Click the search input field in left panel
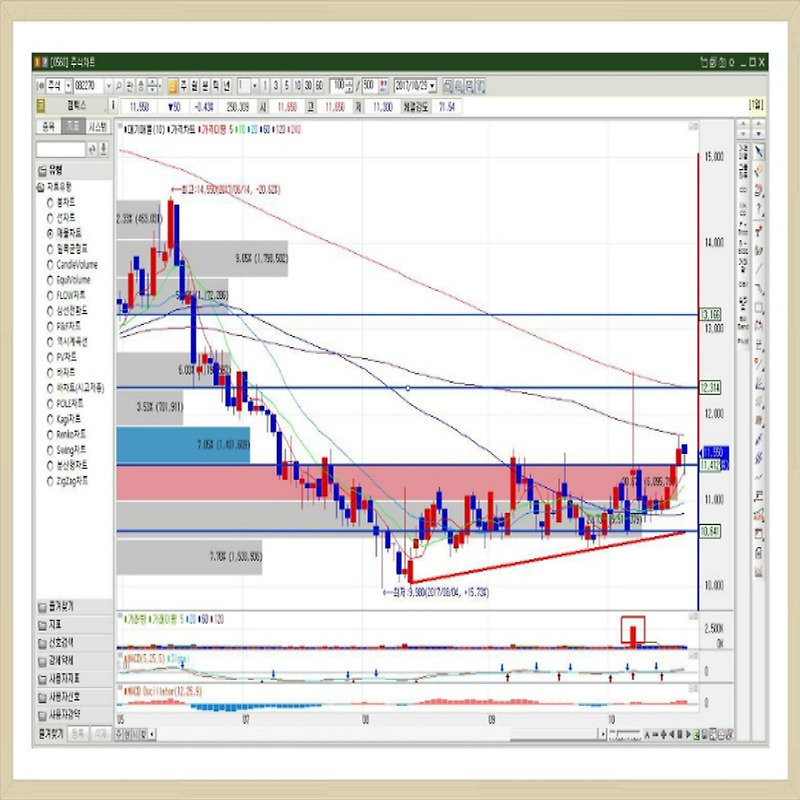The image size is (800, 800). (x=61, y=149)
